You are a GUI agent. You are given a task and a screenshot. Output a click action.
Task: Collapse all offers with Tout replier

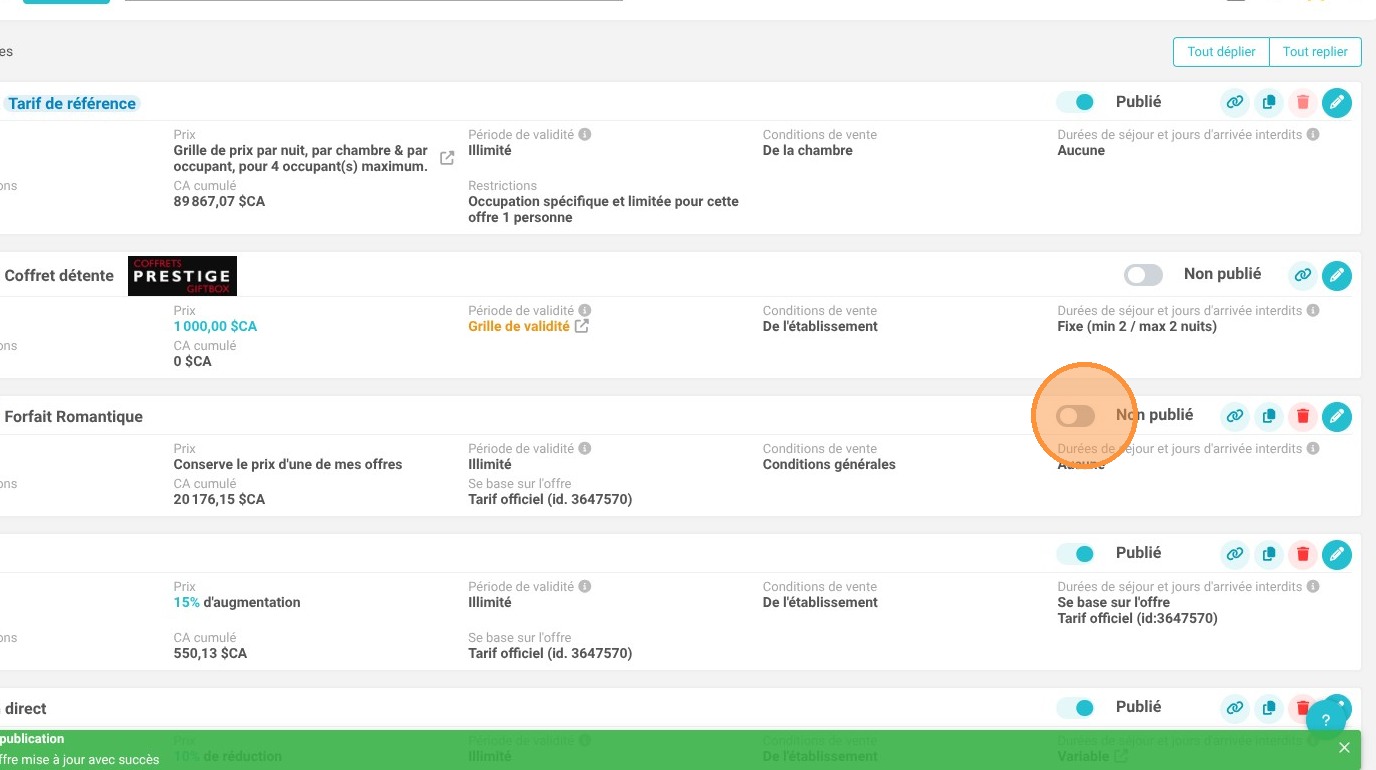[x=1315, y=52]
